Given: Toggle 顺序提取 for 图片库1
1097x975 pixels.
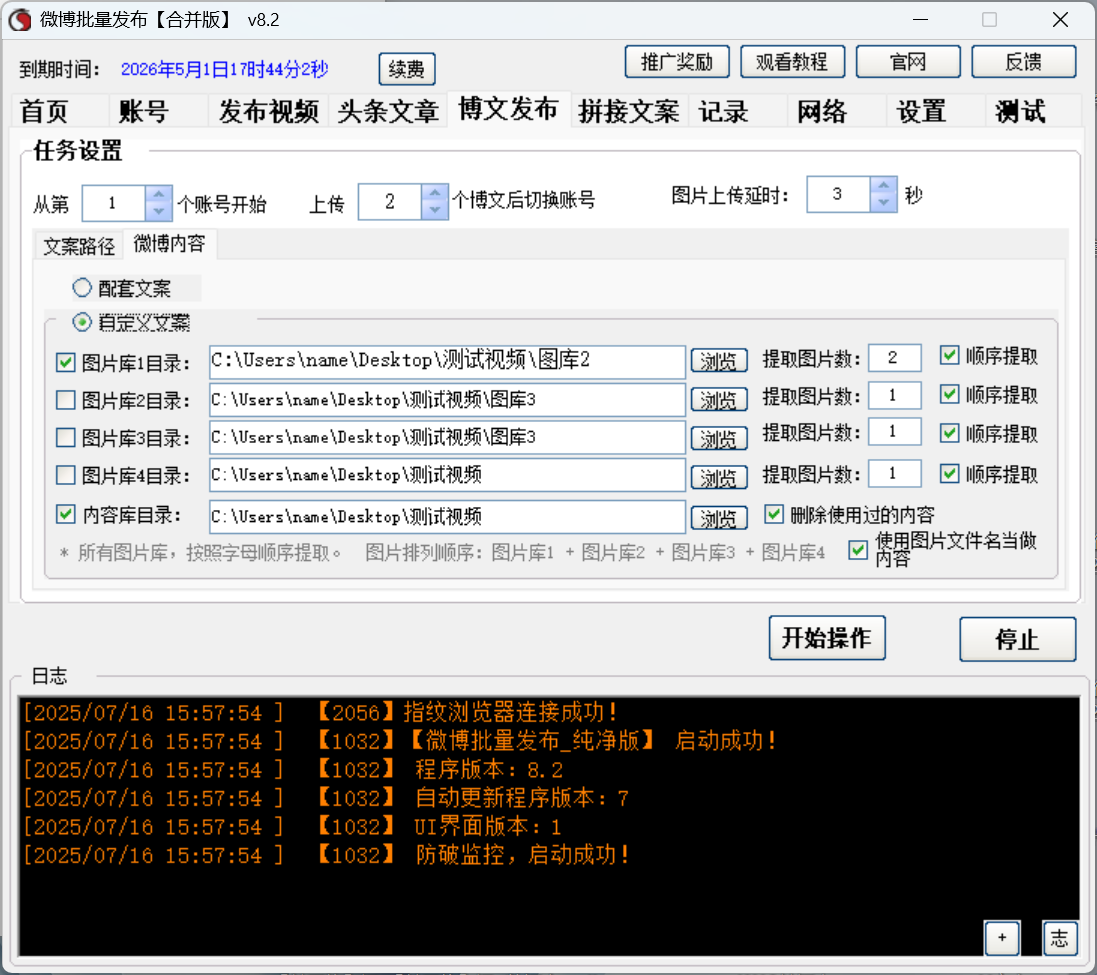Looking at the screenshot, I should [949, 355].
